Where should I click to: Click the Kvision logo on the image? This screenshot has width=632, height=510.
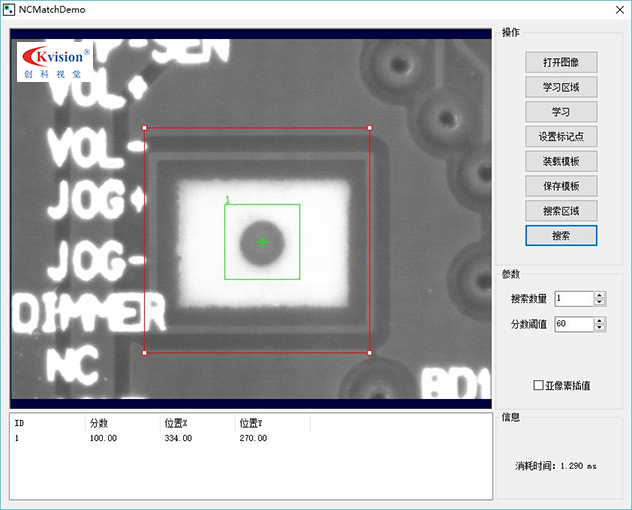point(56,62)
